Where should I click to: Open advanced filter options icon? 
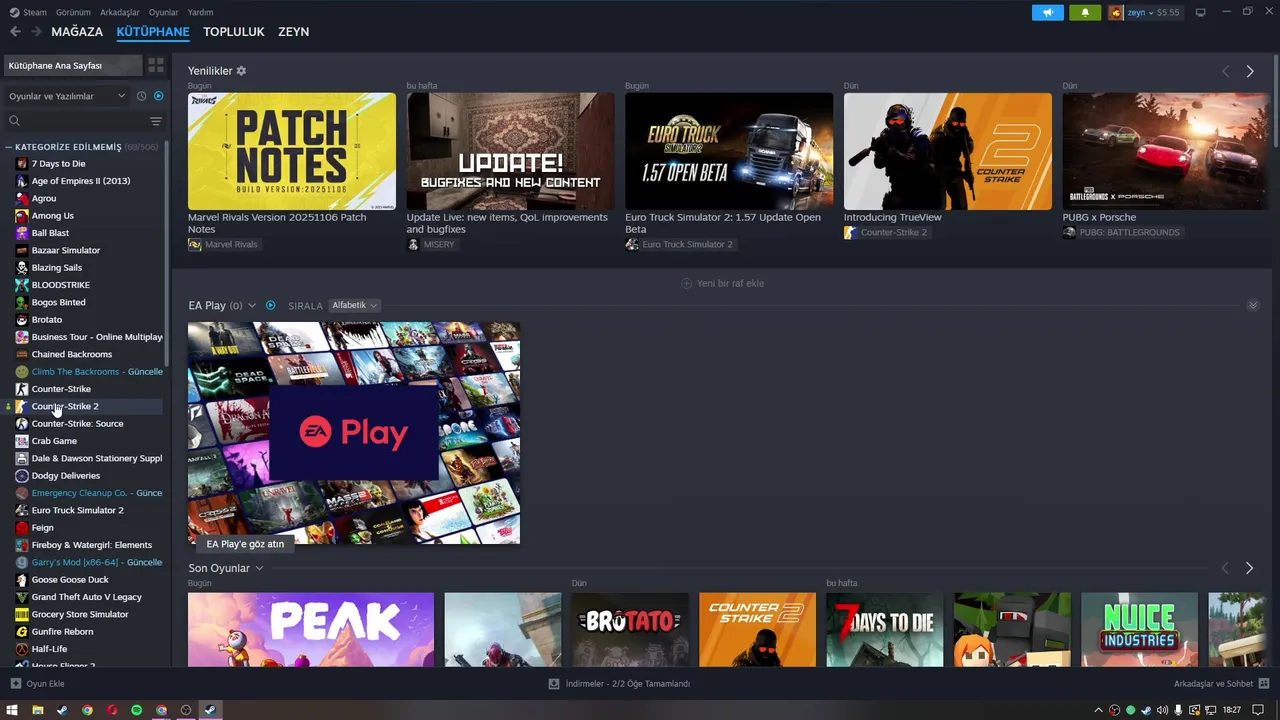point(155,121)
